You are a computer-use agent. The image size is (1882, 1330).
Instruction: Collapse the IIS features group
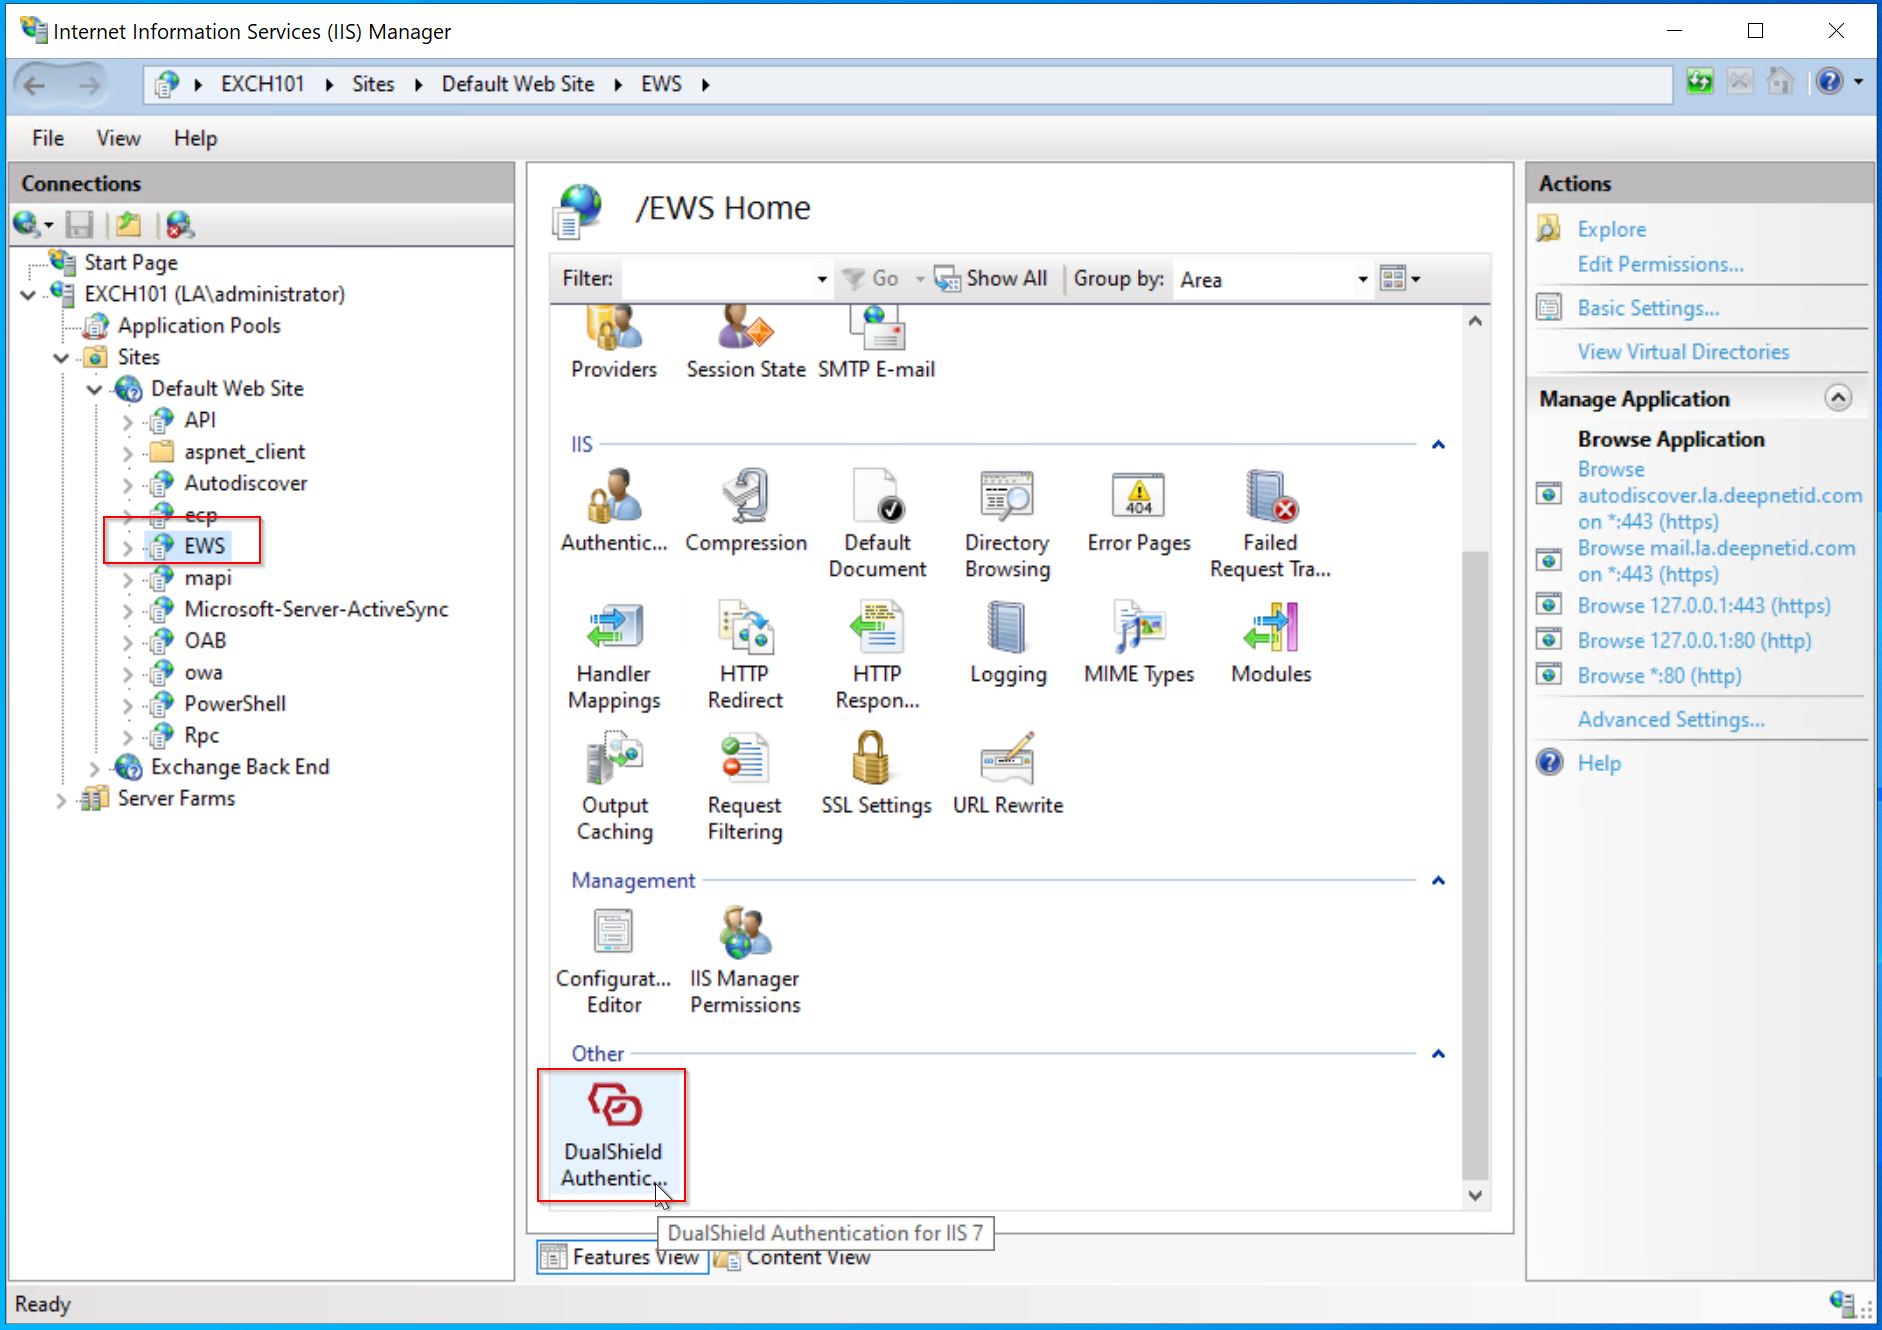coord(1438,444)
